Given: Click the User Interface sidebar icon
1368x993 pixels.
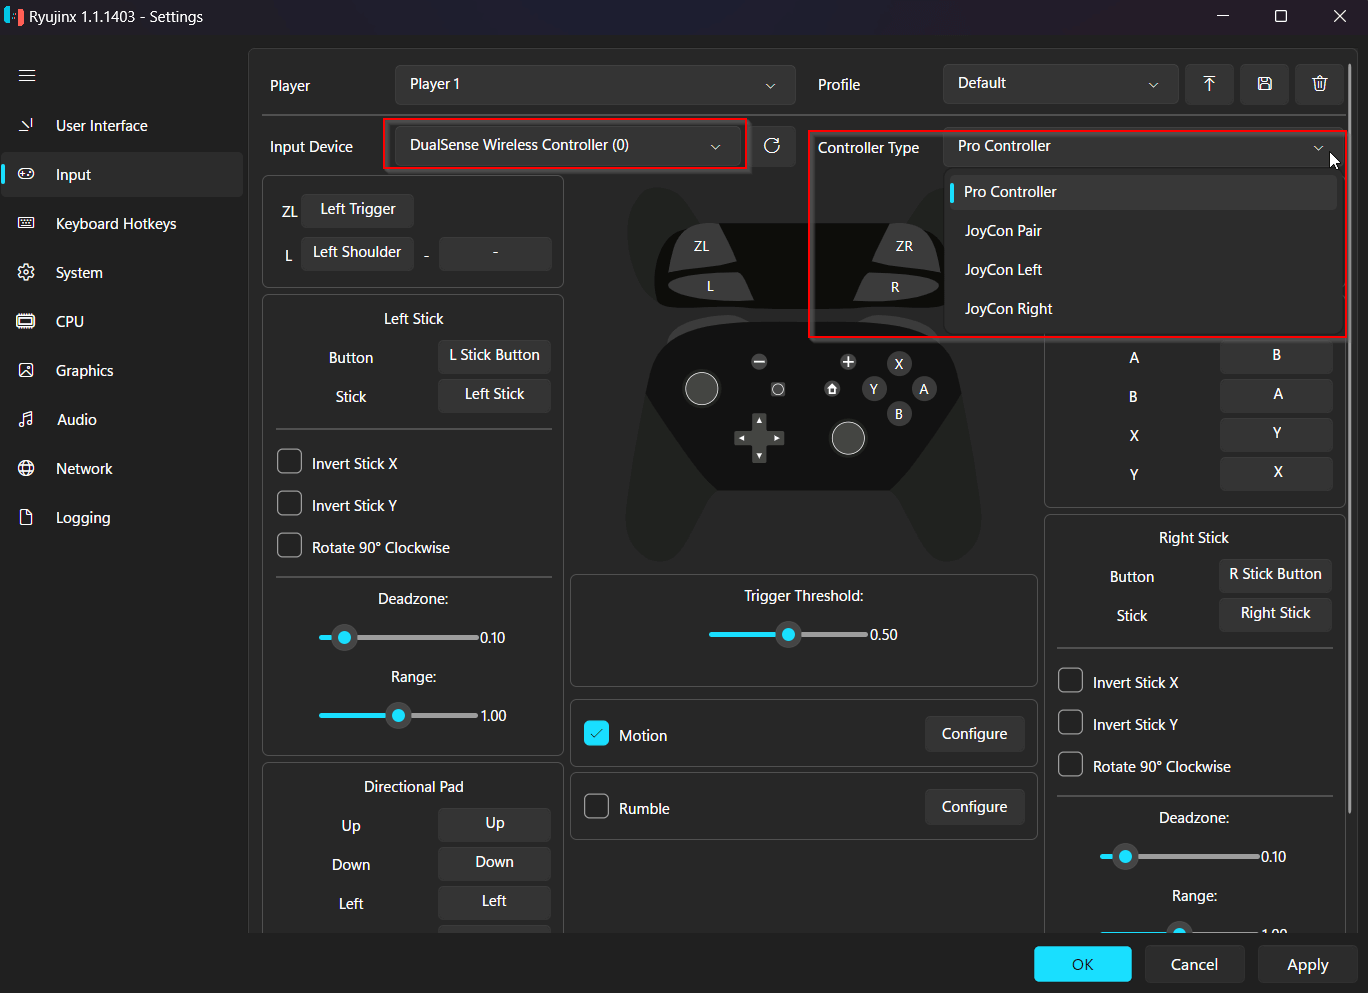Looking at the screenshot, I should (x=27, y=125).
